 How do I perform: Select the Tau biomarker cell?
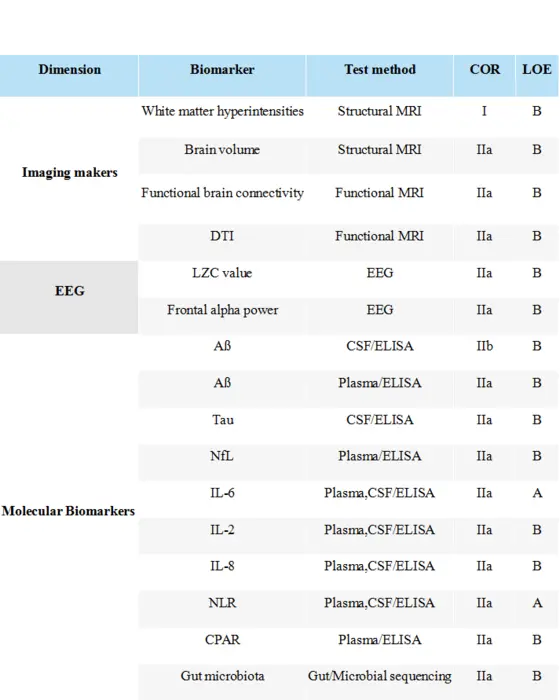coord(222,426)
